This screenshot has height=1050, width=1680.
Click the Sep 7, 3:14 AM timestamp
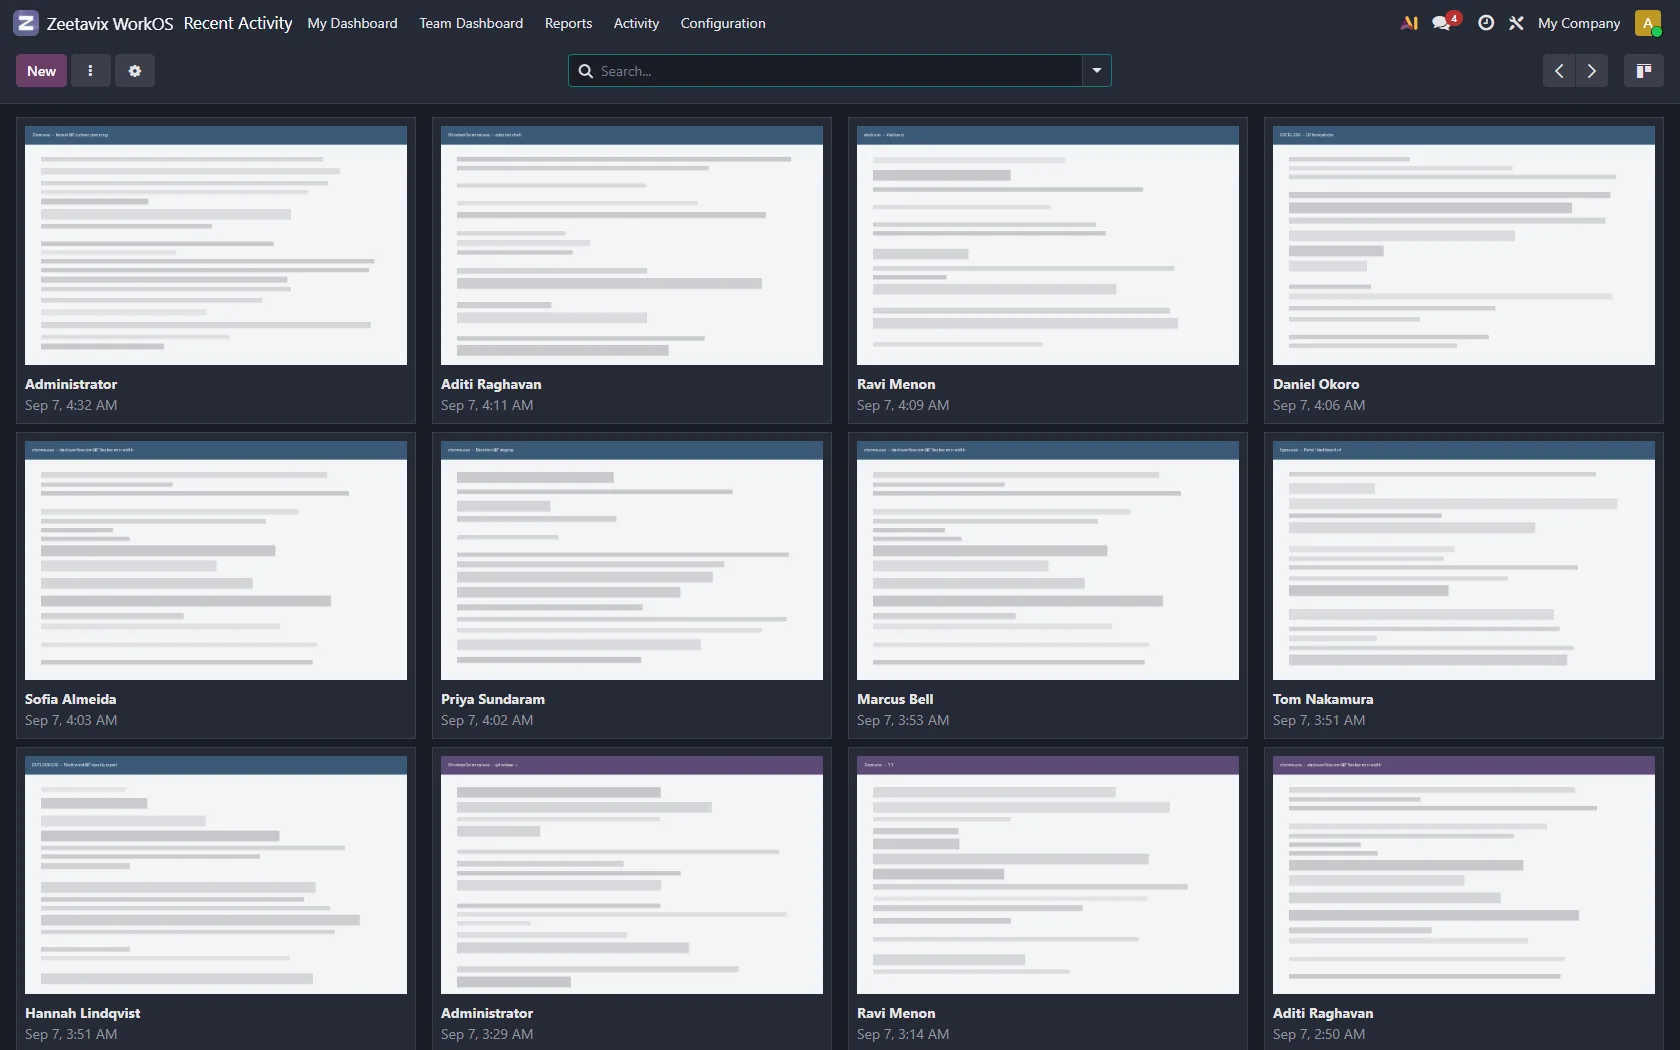pos(903,1034)
